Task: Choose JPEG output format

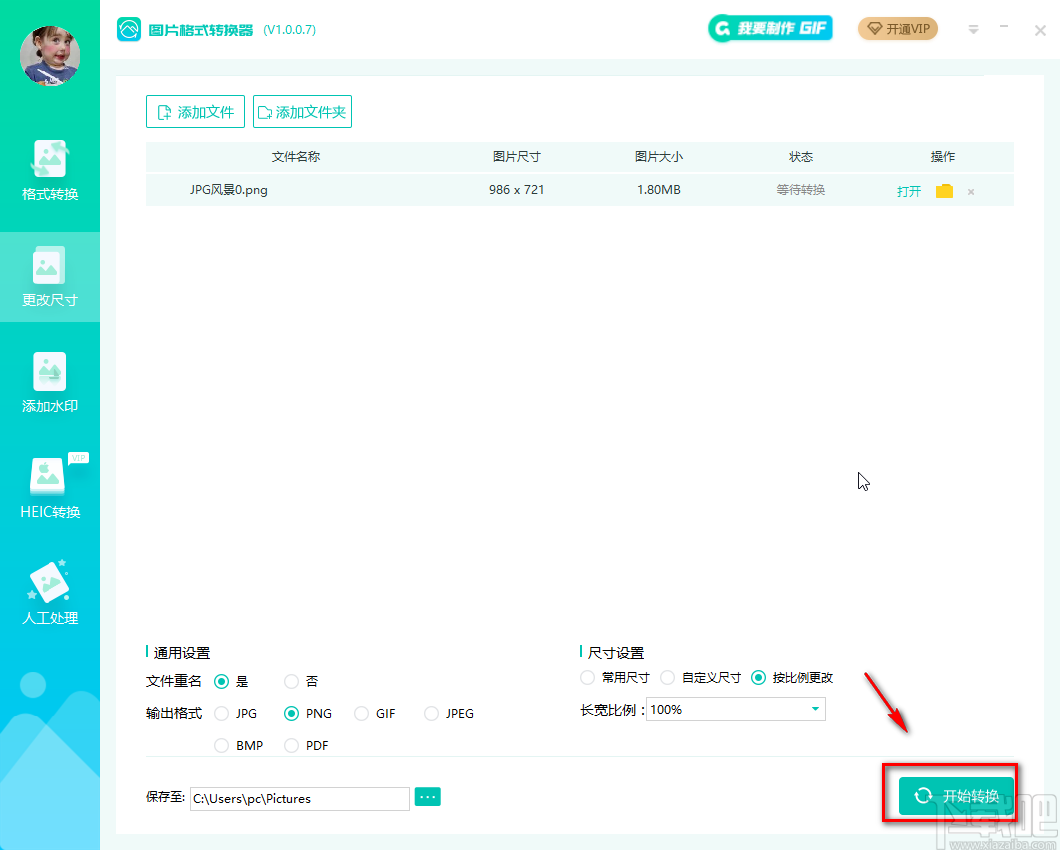Action: pos(431,713)
